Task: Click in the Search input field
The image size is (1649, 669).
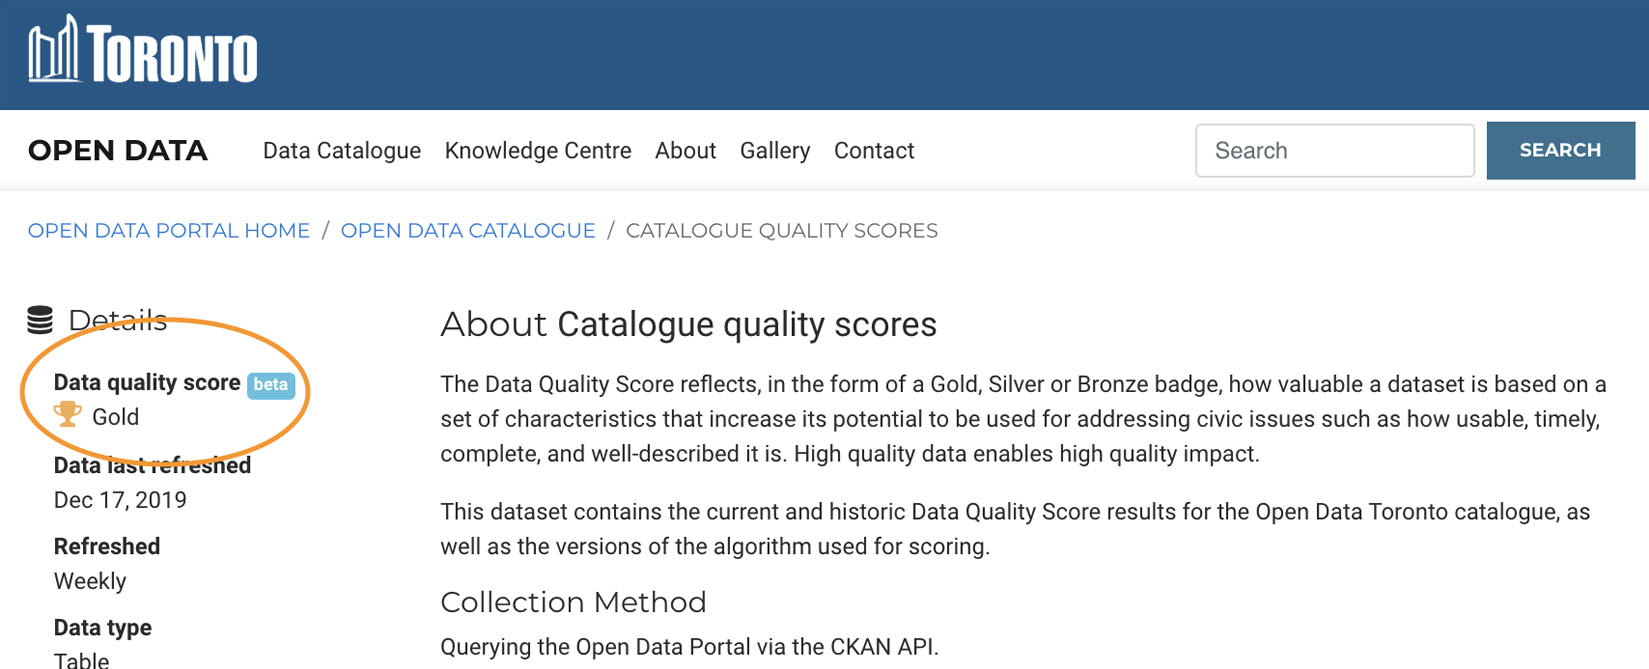Action: coord(1335,151)
